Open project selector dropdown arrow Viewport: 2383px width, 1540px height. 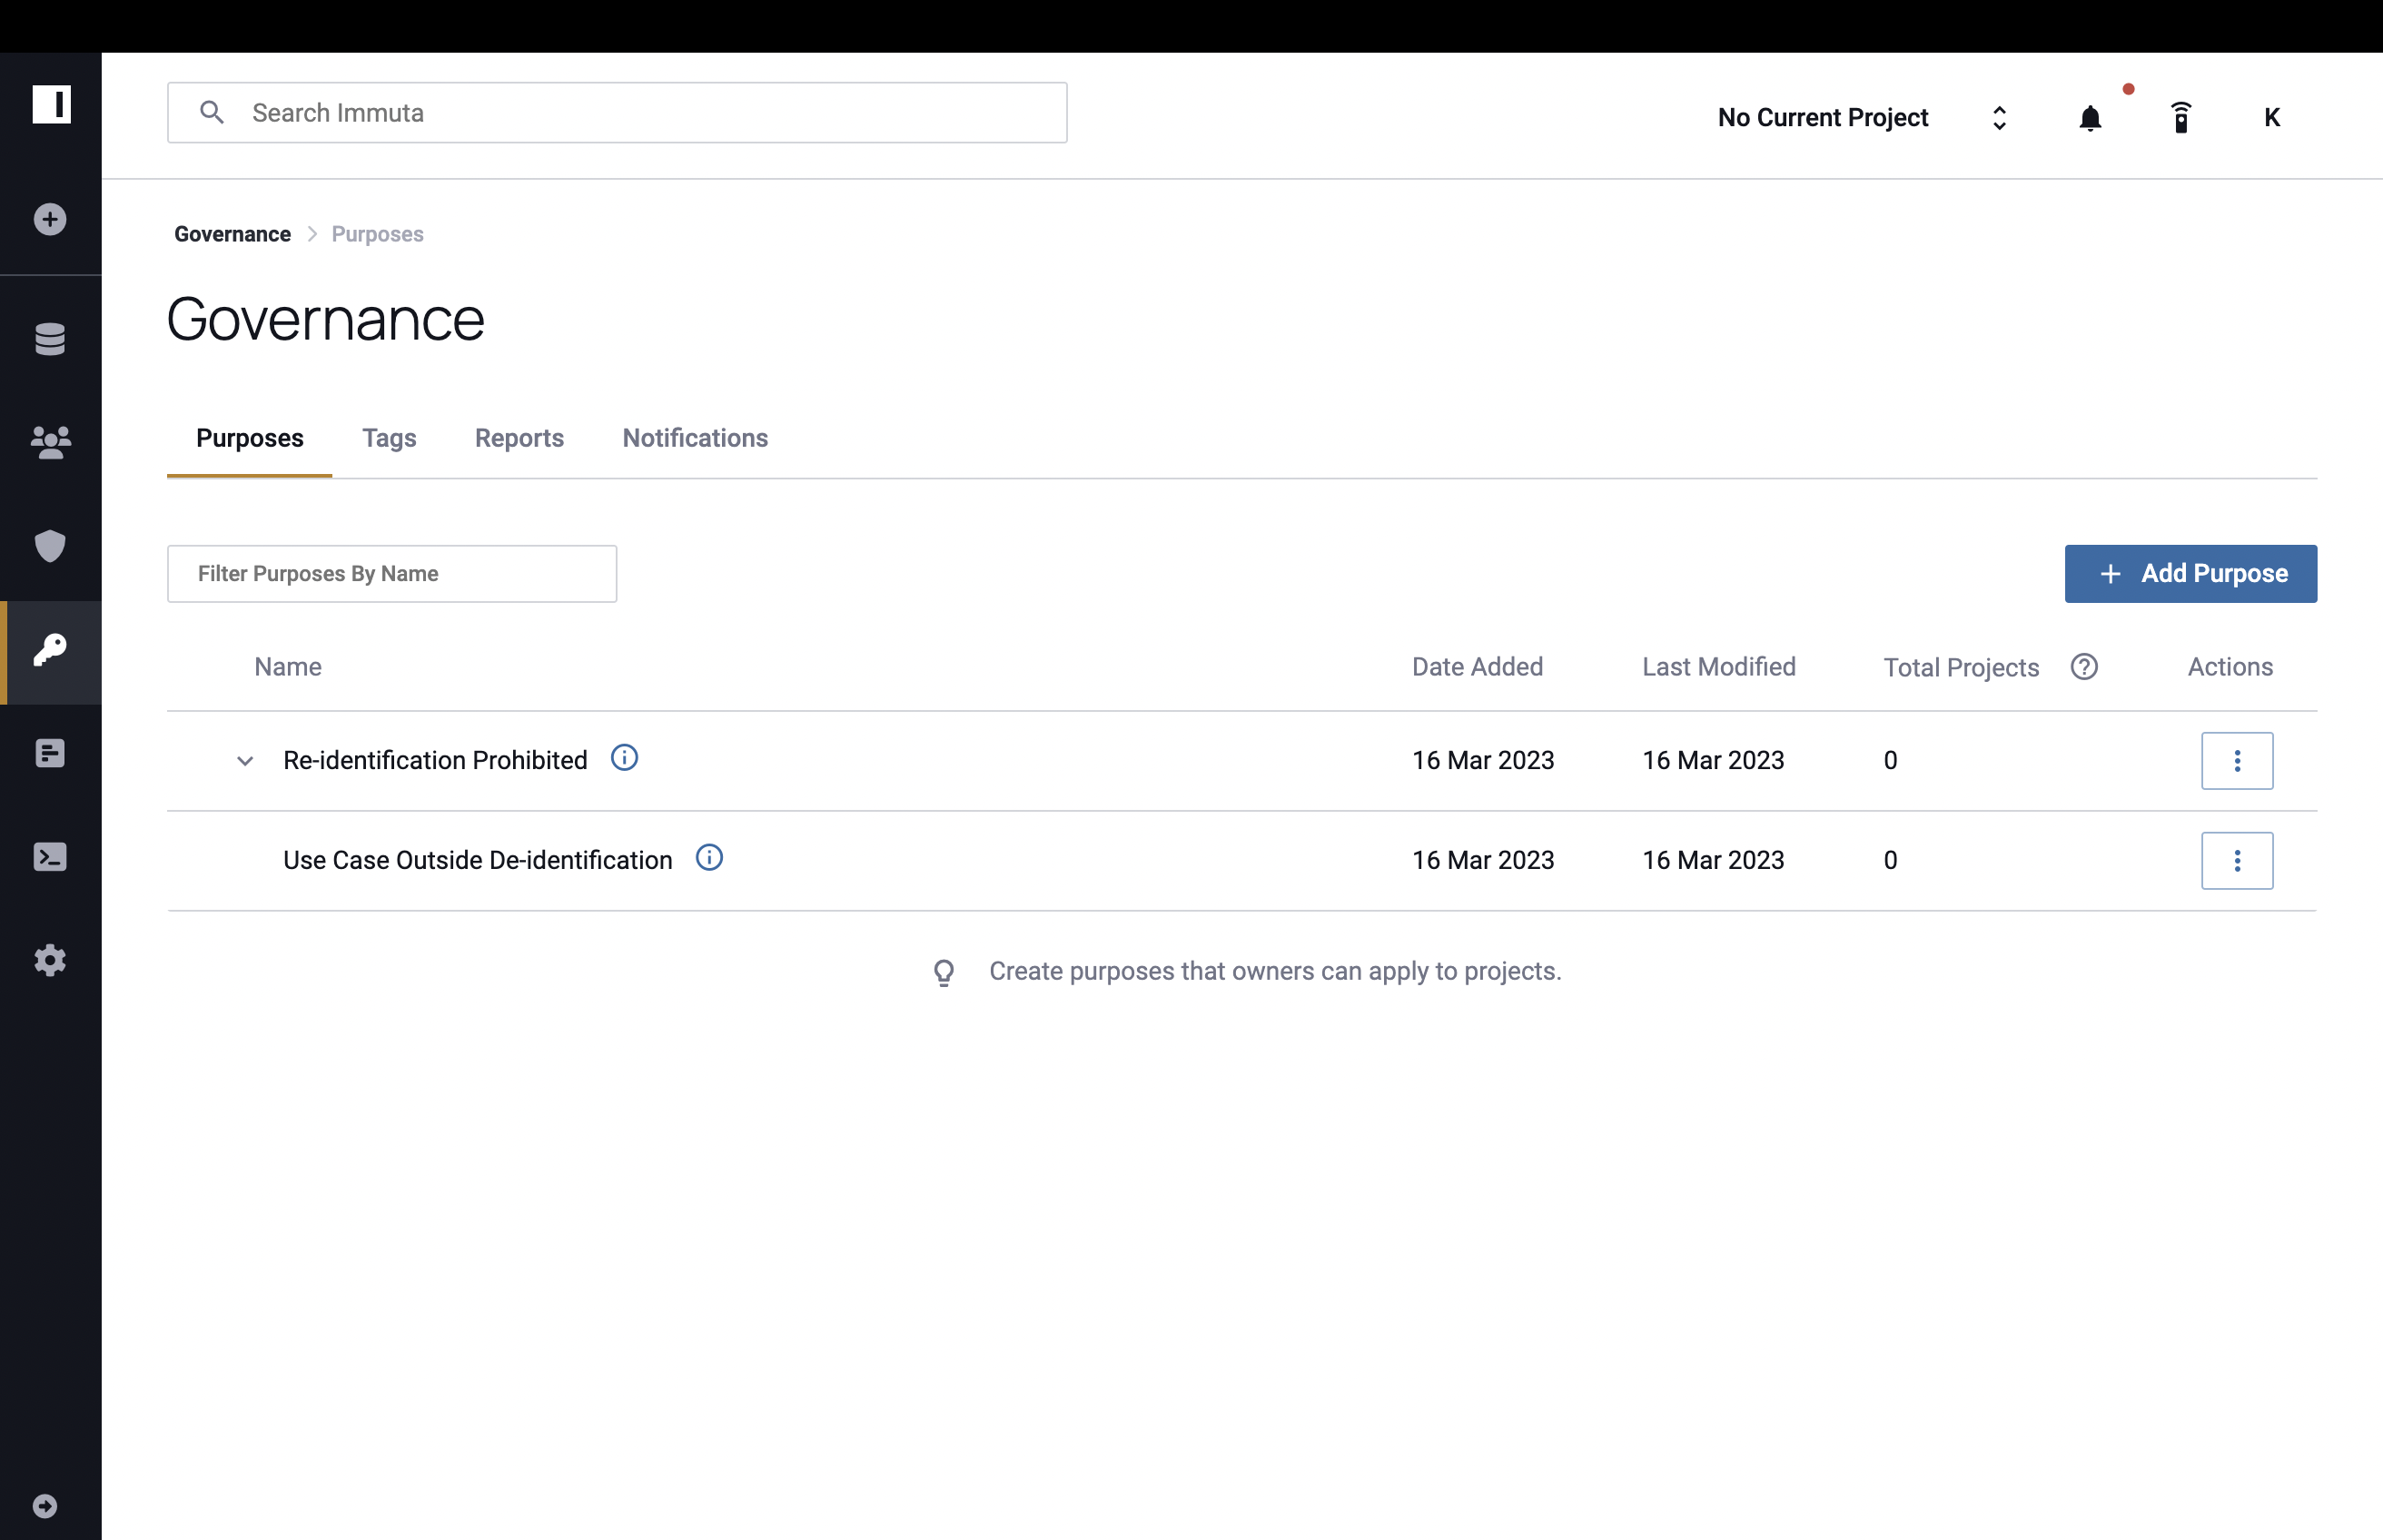(1996, 116)
